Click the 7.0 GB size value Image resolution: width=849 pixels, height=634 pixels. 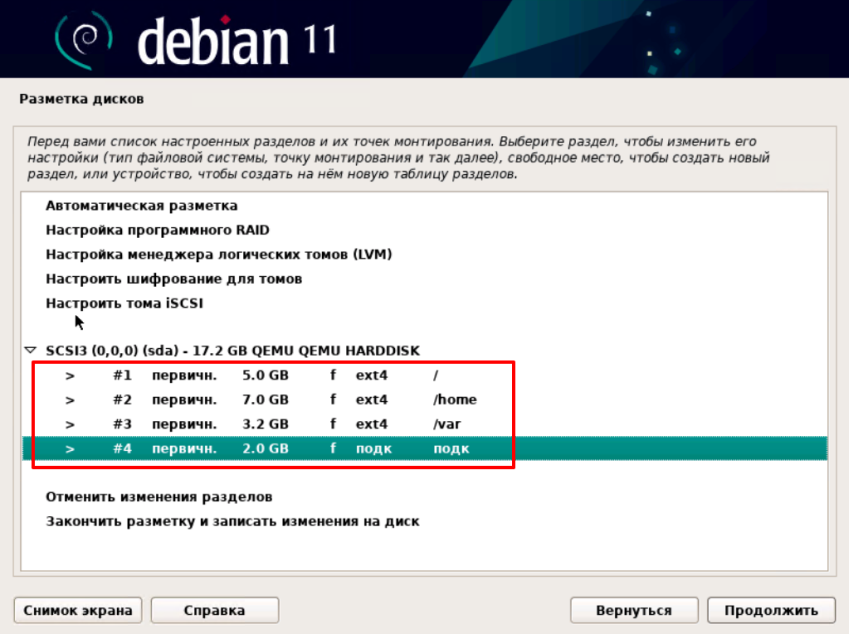click(265, 400)
